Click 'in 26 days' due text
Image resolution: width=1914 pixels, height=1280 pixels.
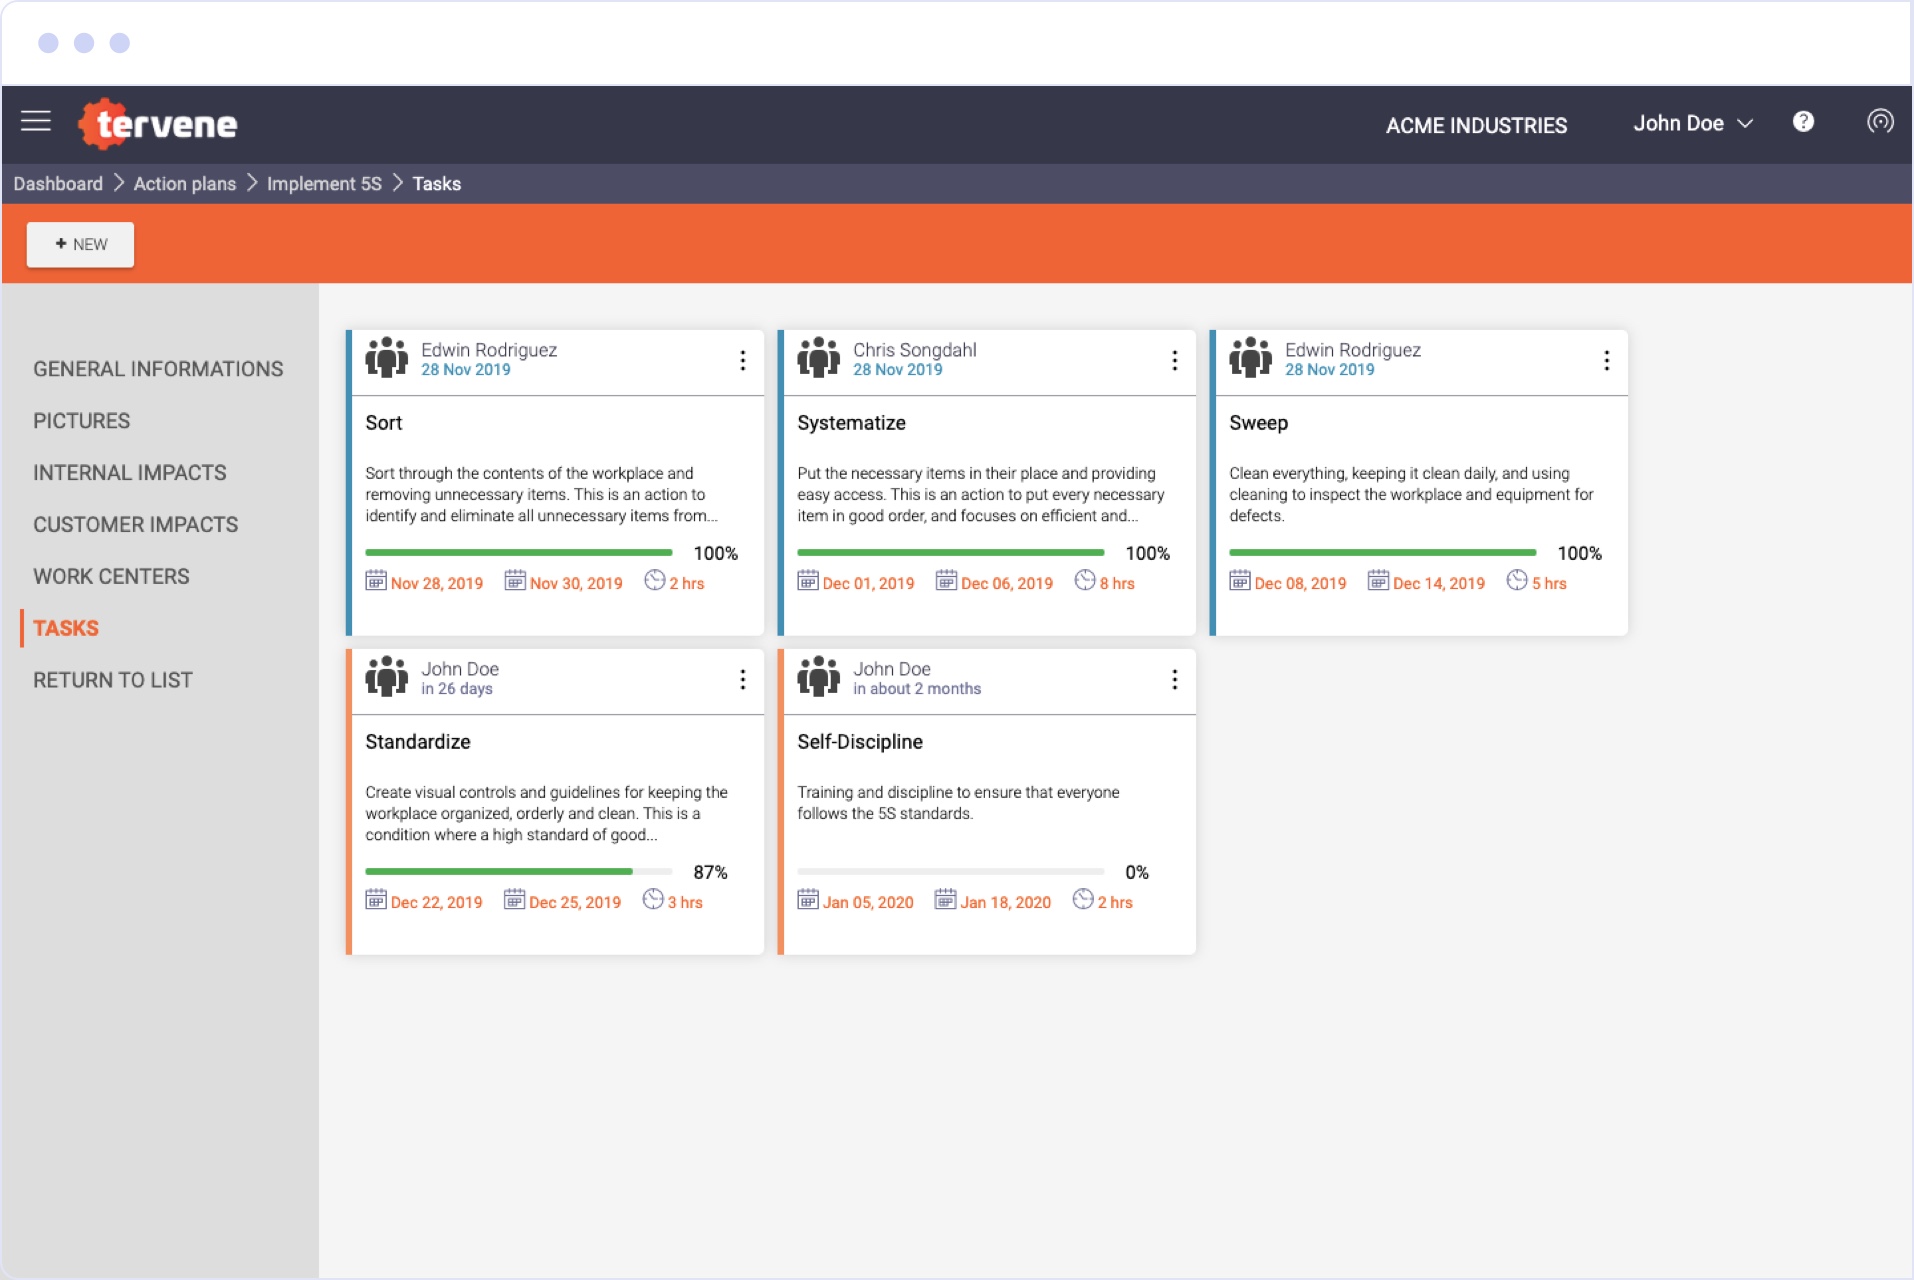point(457,689)
